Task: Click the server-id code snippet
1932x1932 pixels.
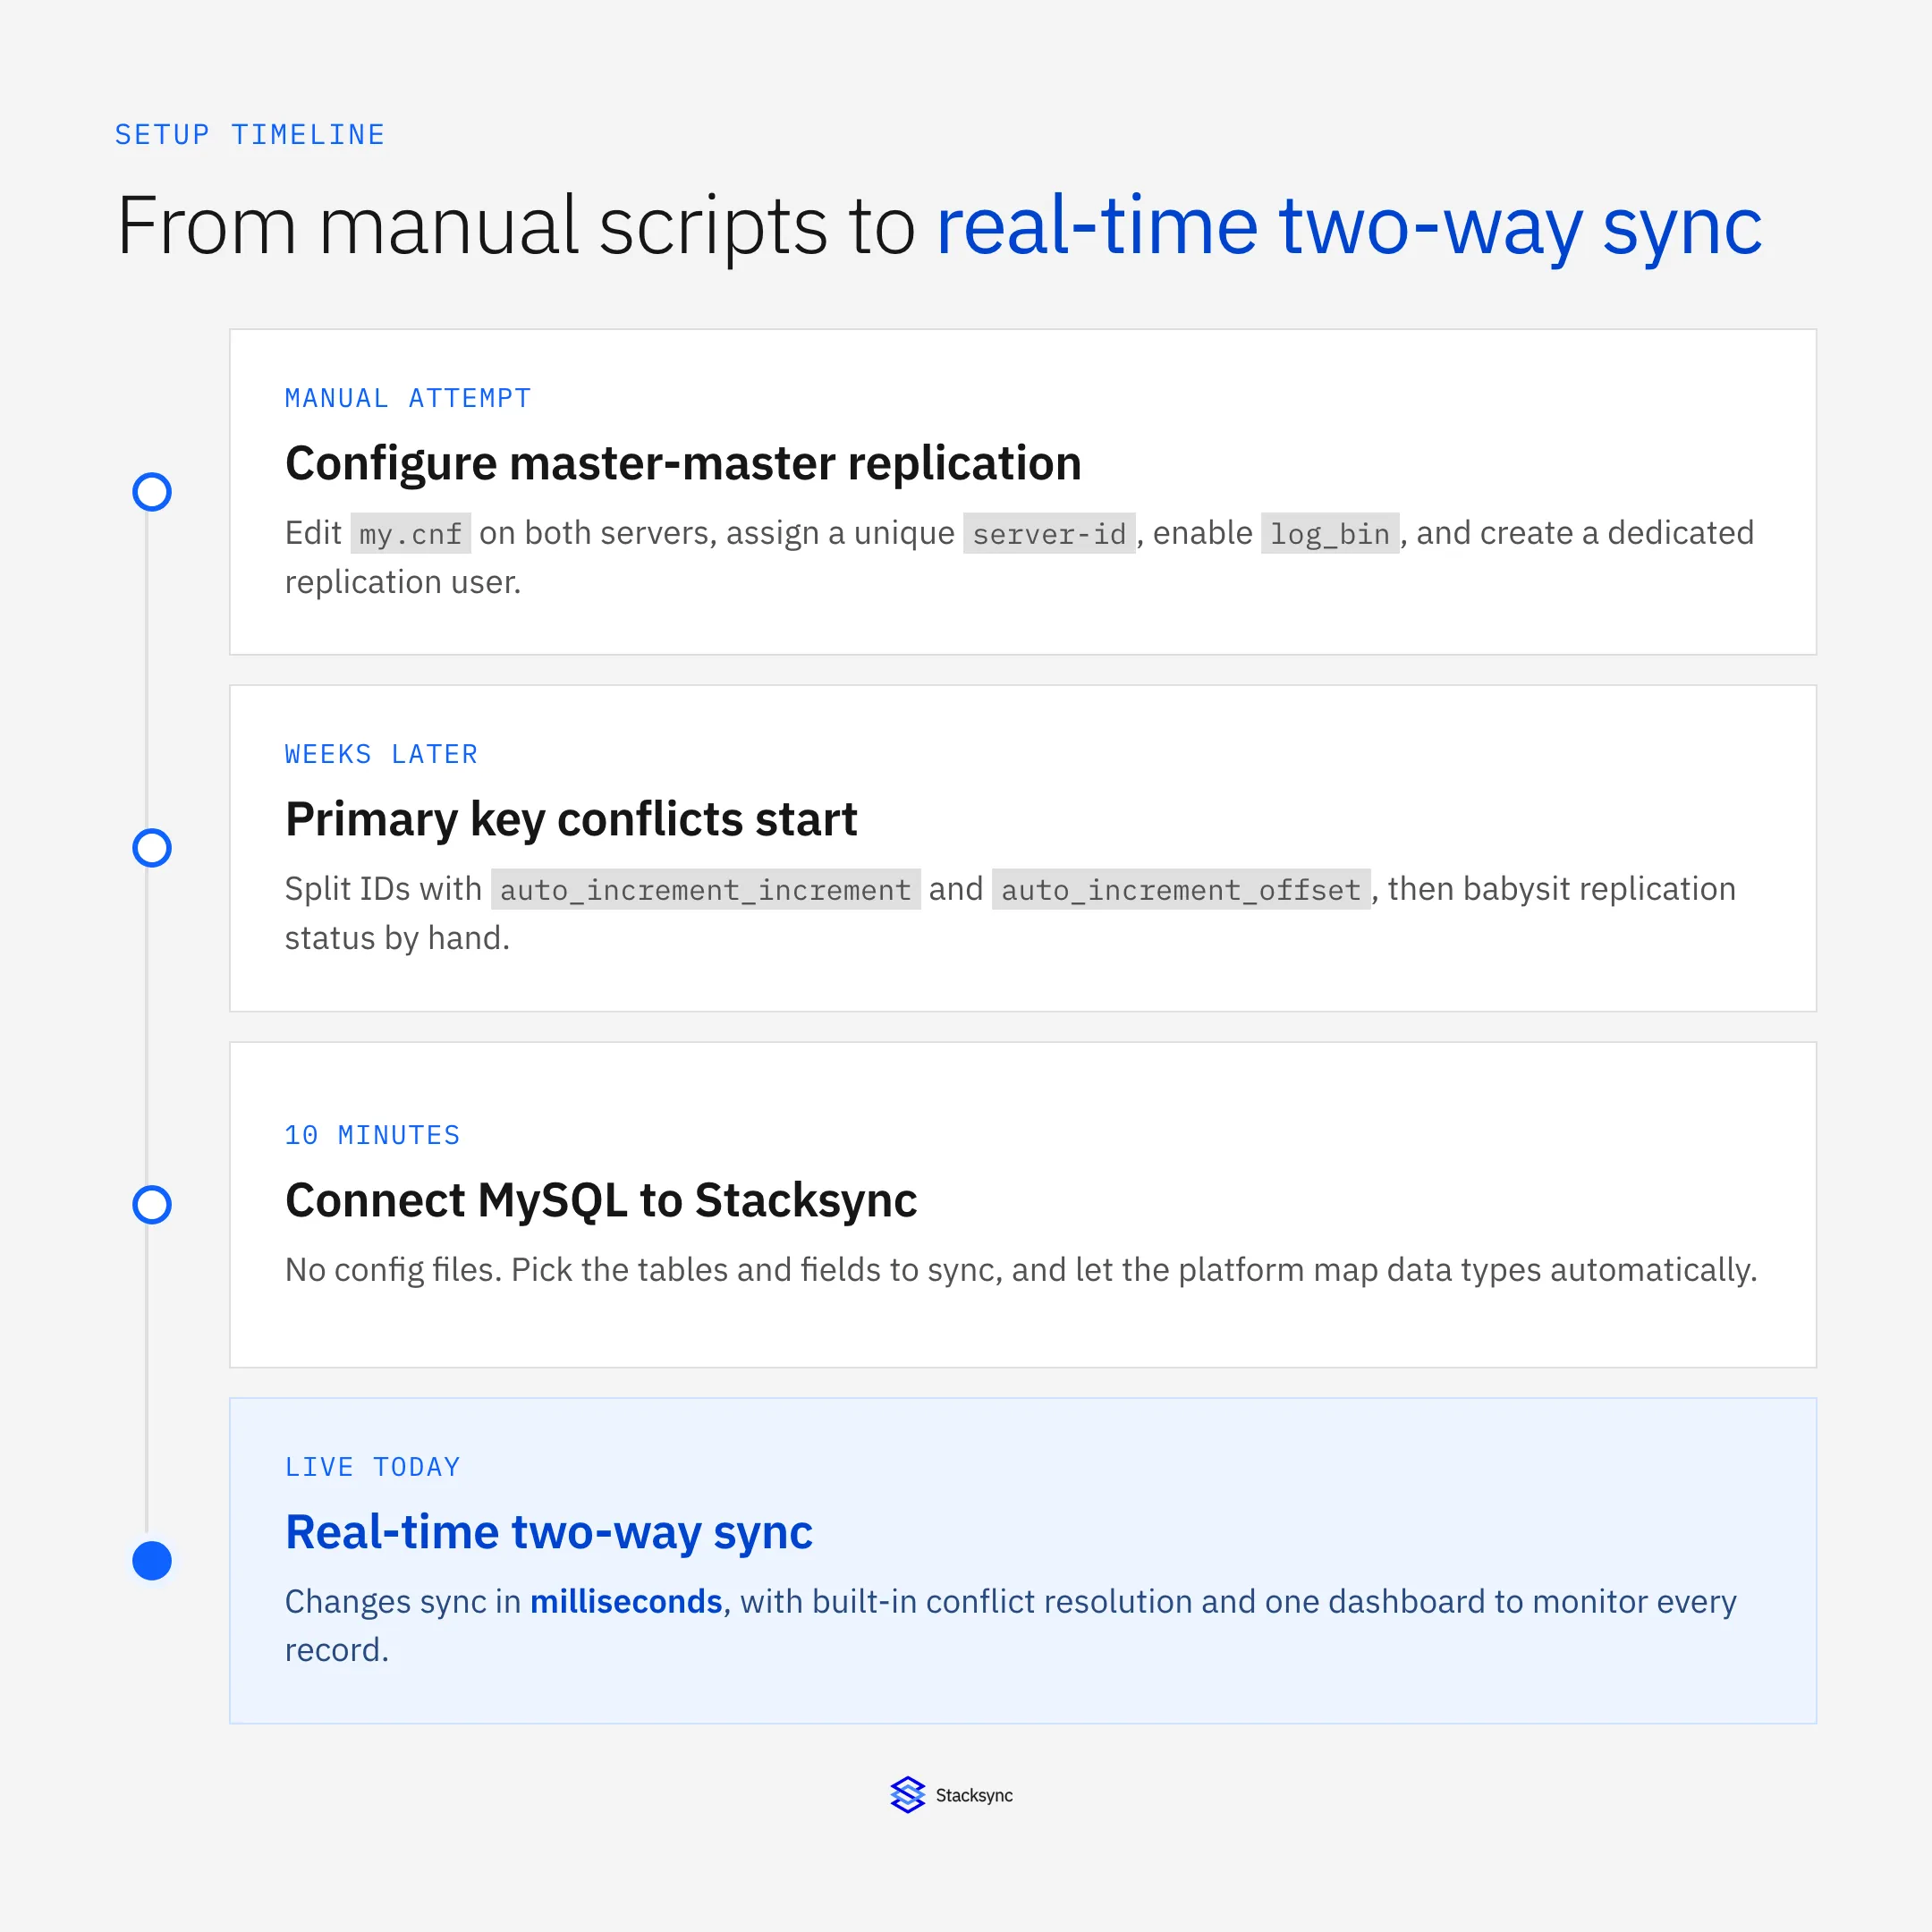Action: [x=1049, y=534]
